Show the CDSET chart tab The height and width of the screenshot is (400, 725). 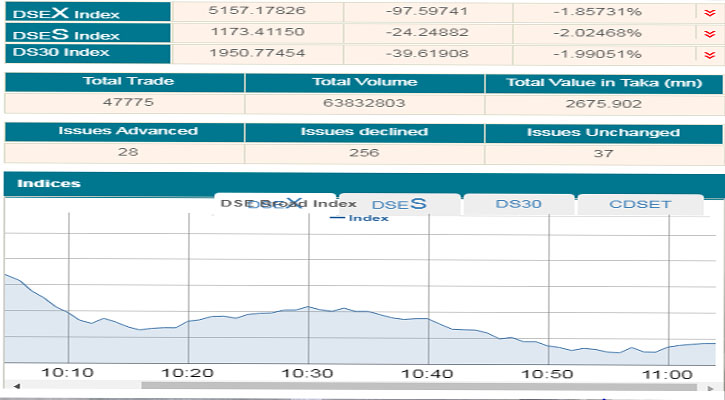coord(640,204)
